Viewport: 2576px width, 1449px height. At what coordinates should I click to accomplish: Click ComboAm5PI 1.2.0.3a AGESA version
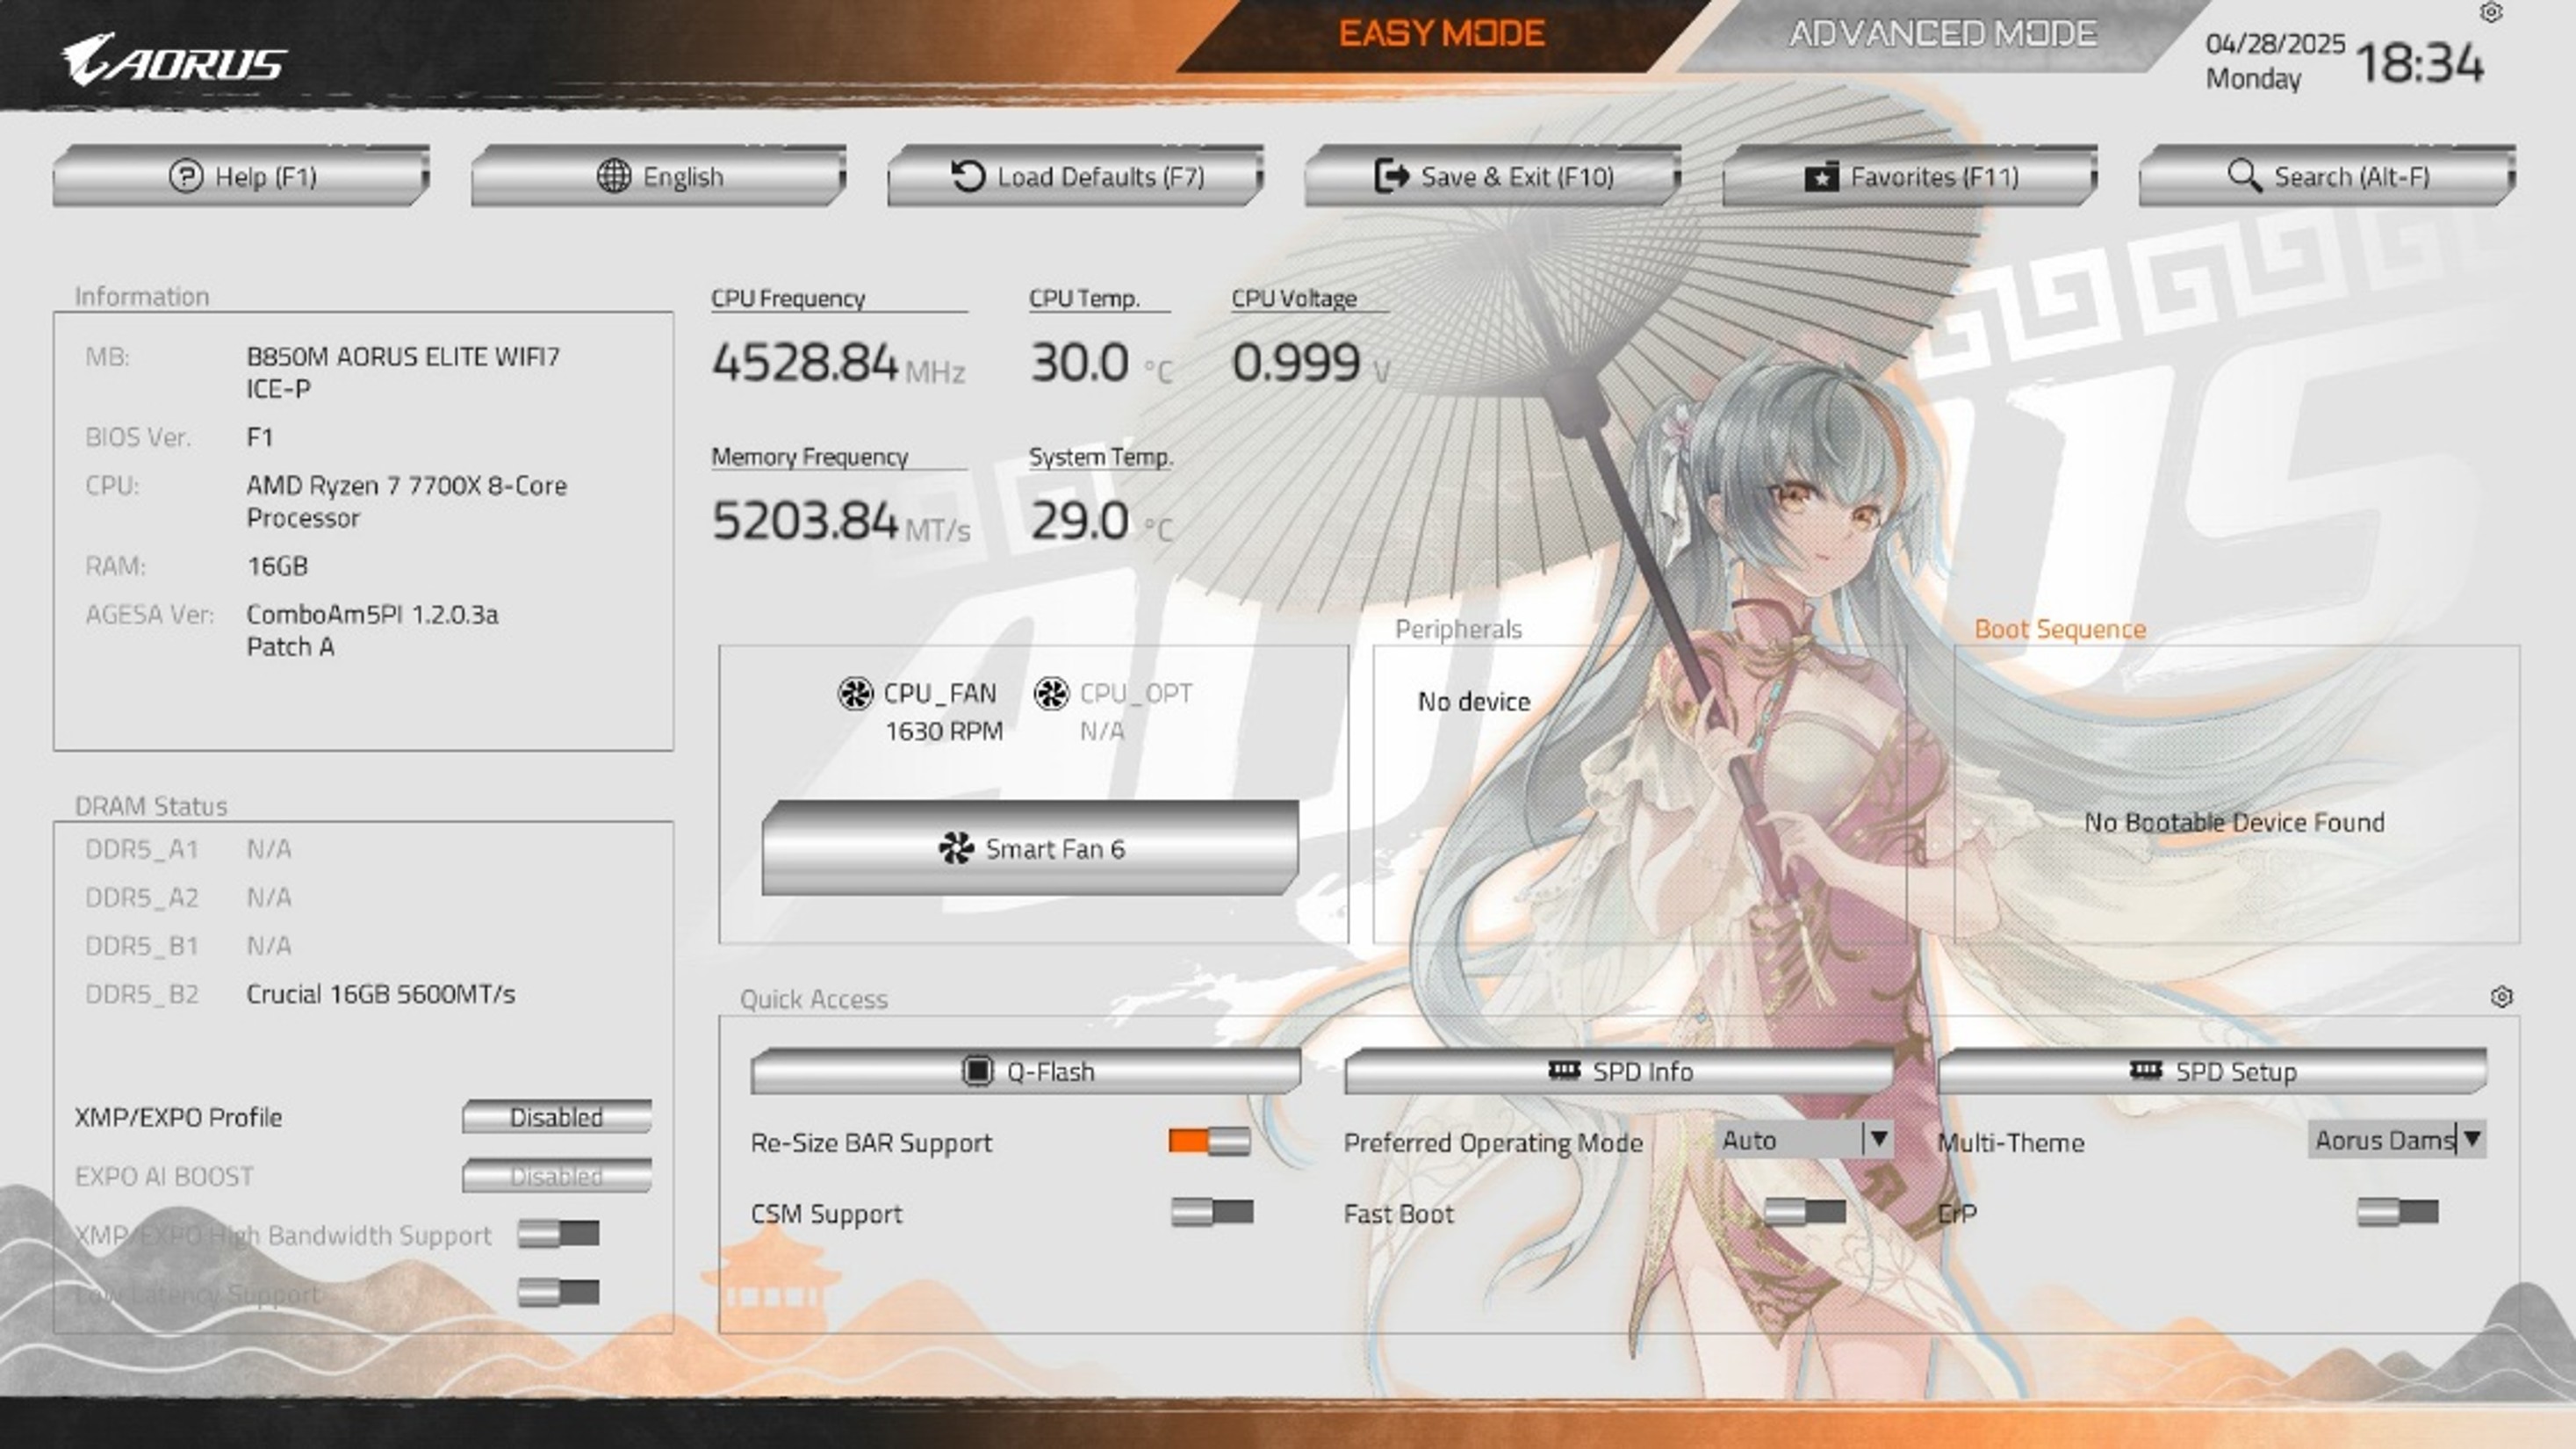(x=372, y=630)
